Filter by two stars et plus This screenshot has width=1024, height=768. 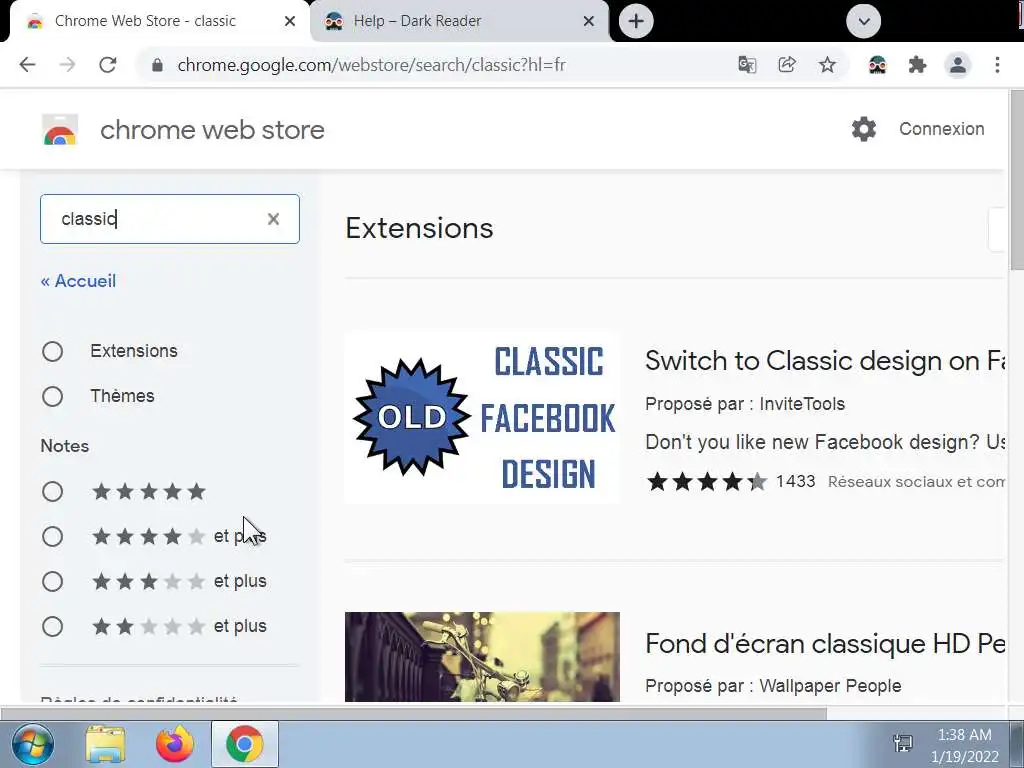pos(52,626)
